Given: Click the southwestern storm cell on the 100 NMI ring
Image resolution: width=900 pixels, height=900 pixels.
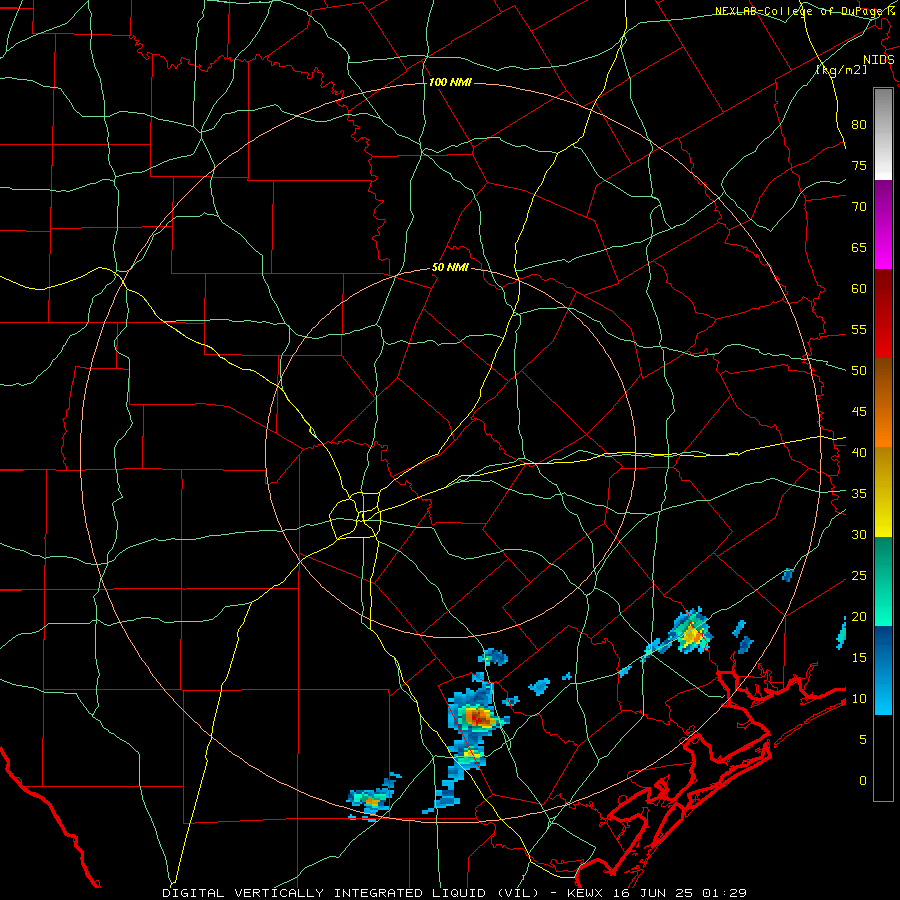Looking at the screenshot, I should pos(373,798).
